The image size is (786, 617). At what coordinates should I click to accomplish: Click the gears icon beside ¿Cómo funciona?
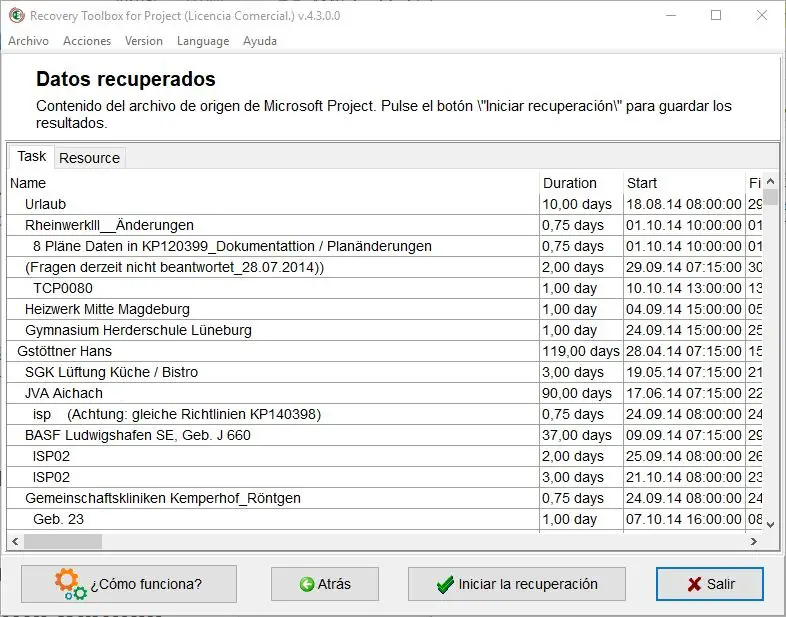point(71,584)
